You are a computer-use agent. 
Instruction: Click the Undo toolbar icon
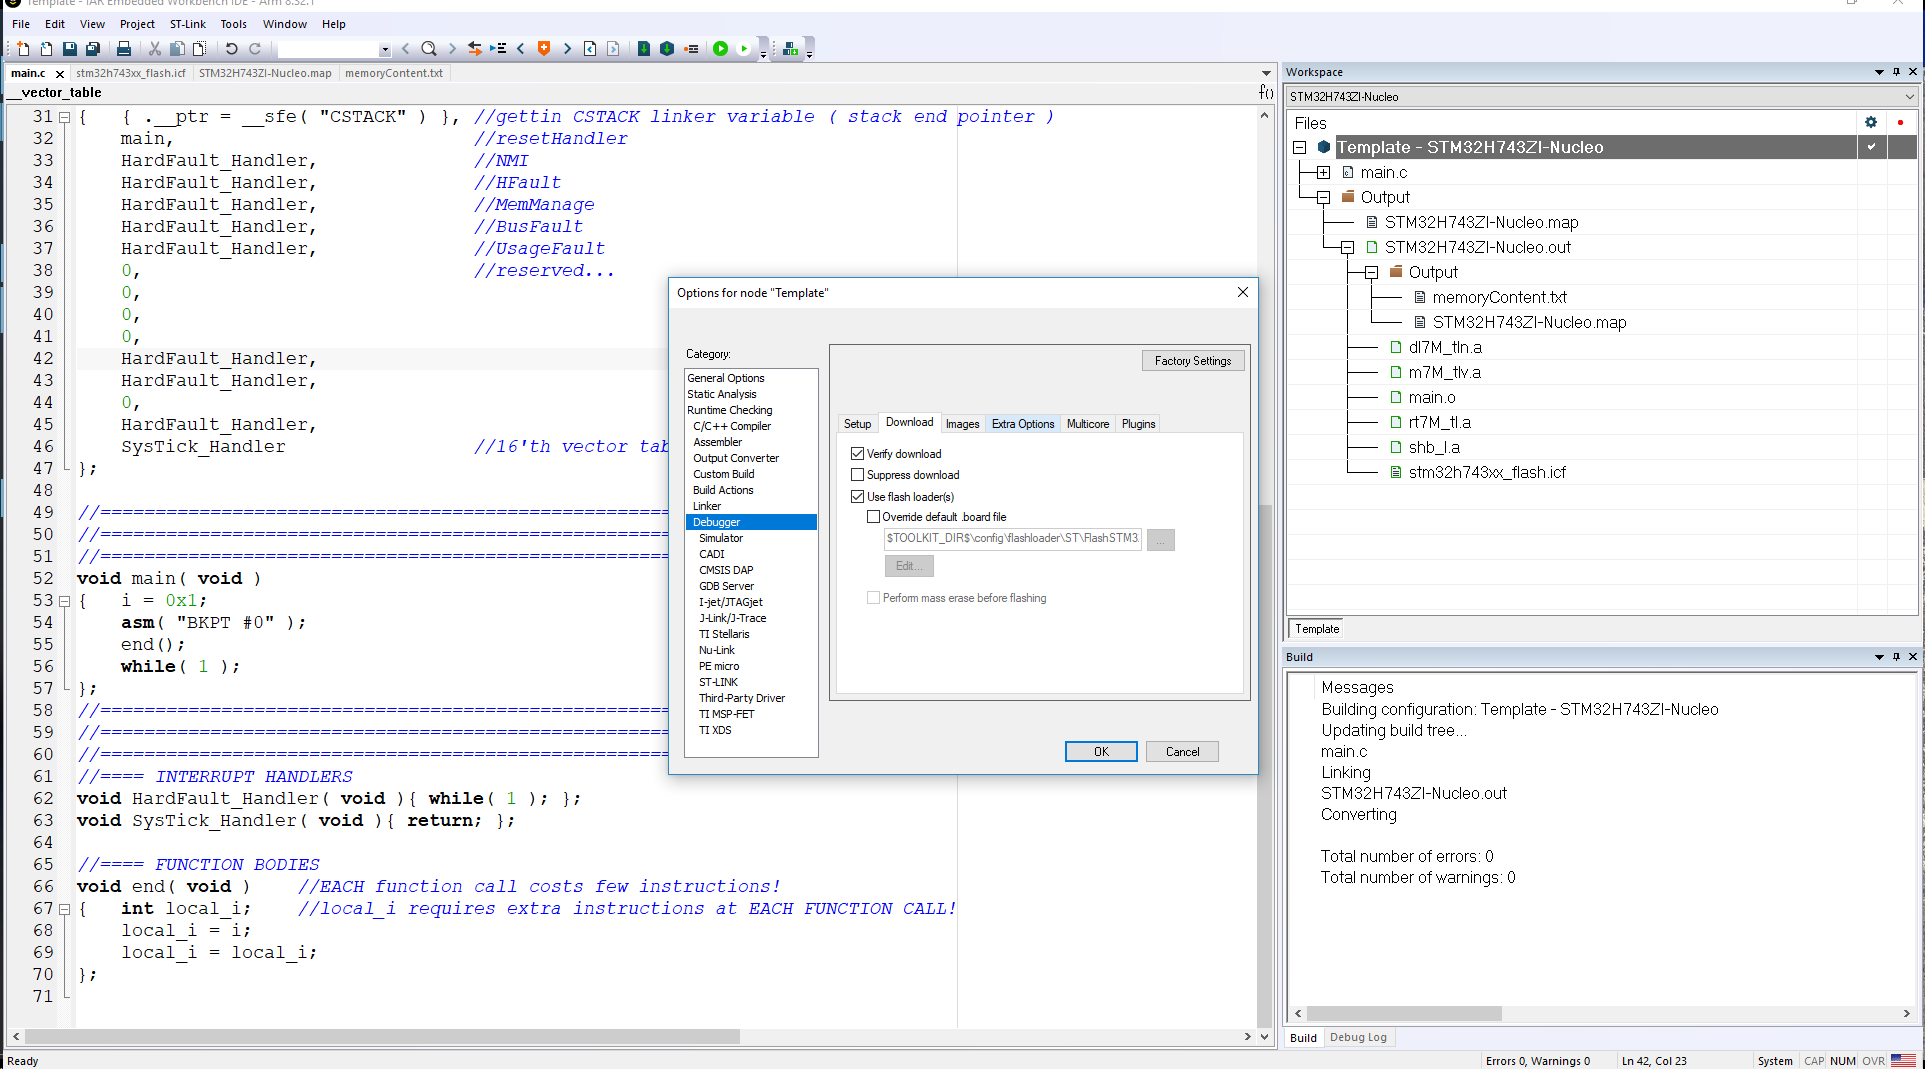(231, 48)
